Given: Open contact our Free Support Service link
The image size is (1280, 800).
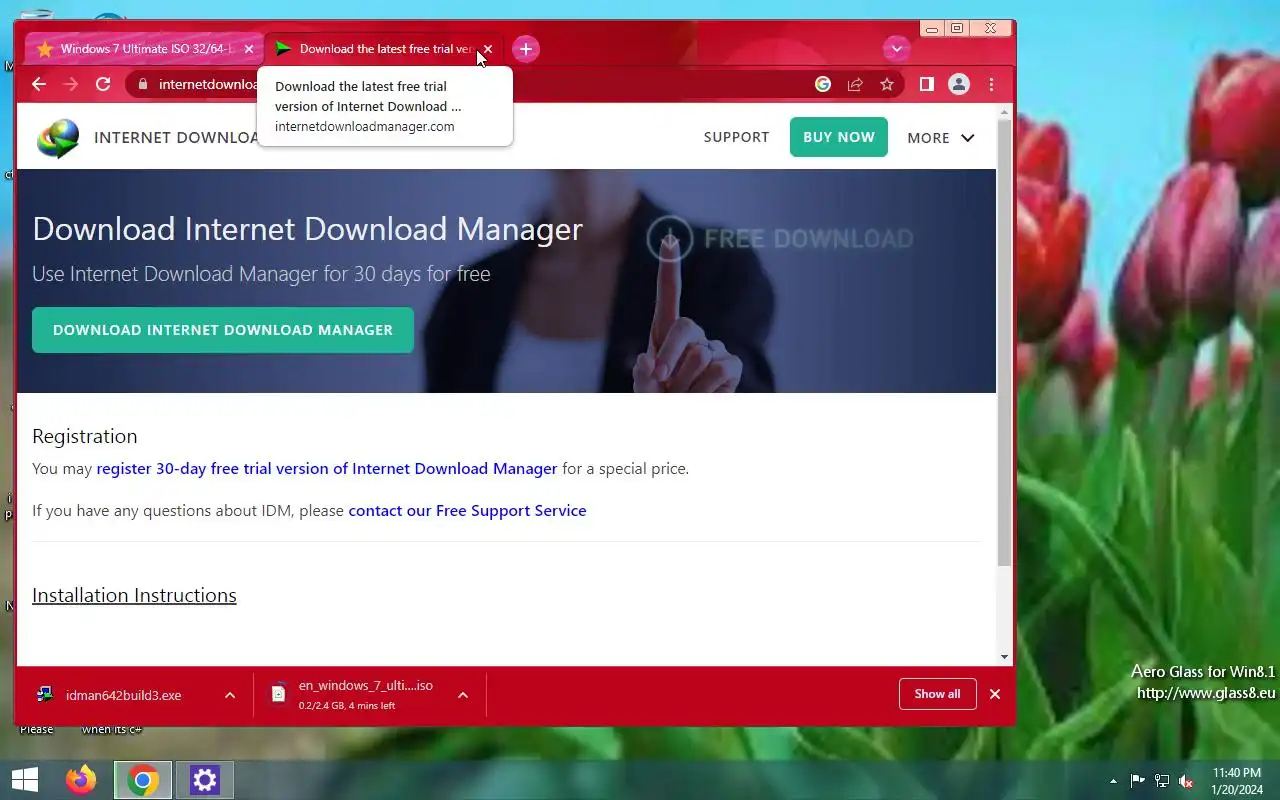Looking at the screenshot, I should click(x=467, y=510).
